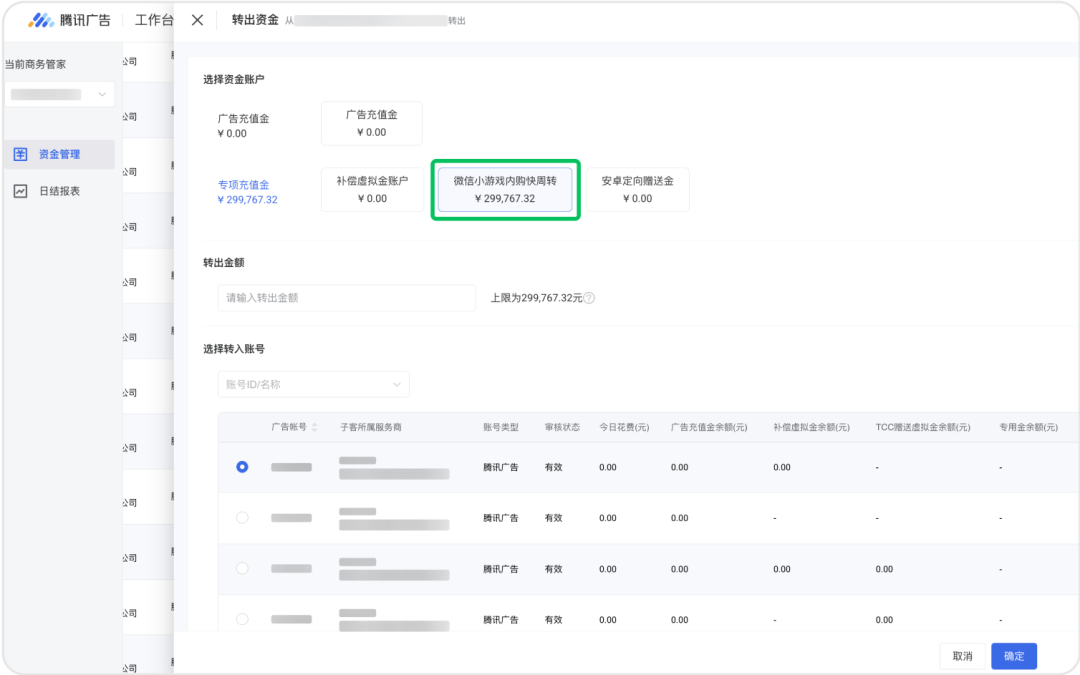Open the help icon next to 上限为299,767.32元
Screen dimensions: 1080x675
point(589,297)
